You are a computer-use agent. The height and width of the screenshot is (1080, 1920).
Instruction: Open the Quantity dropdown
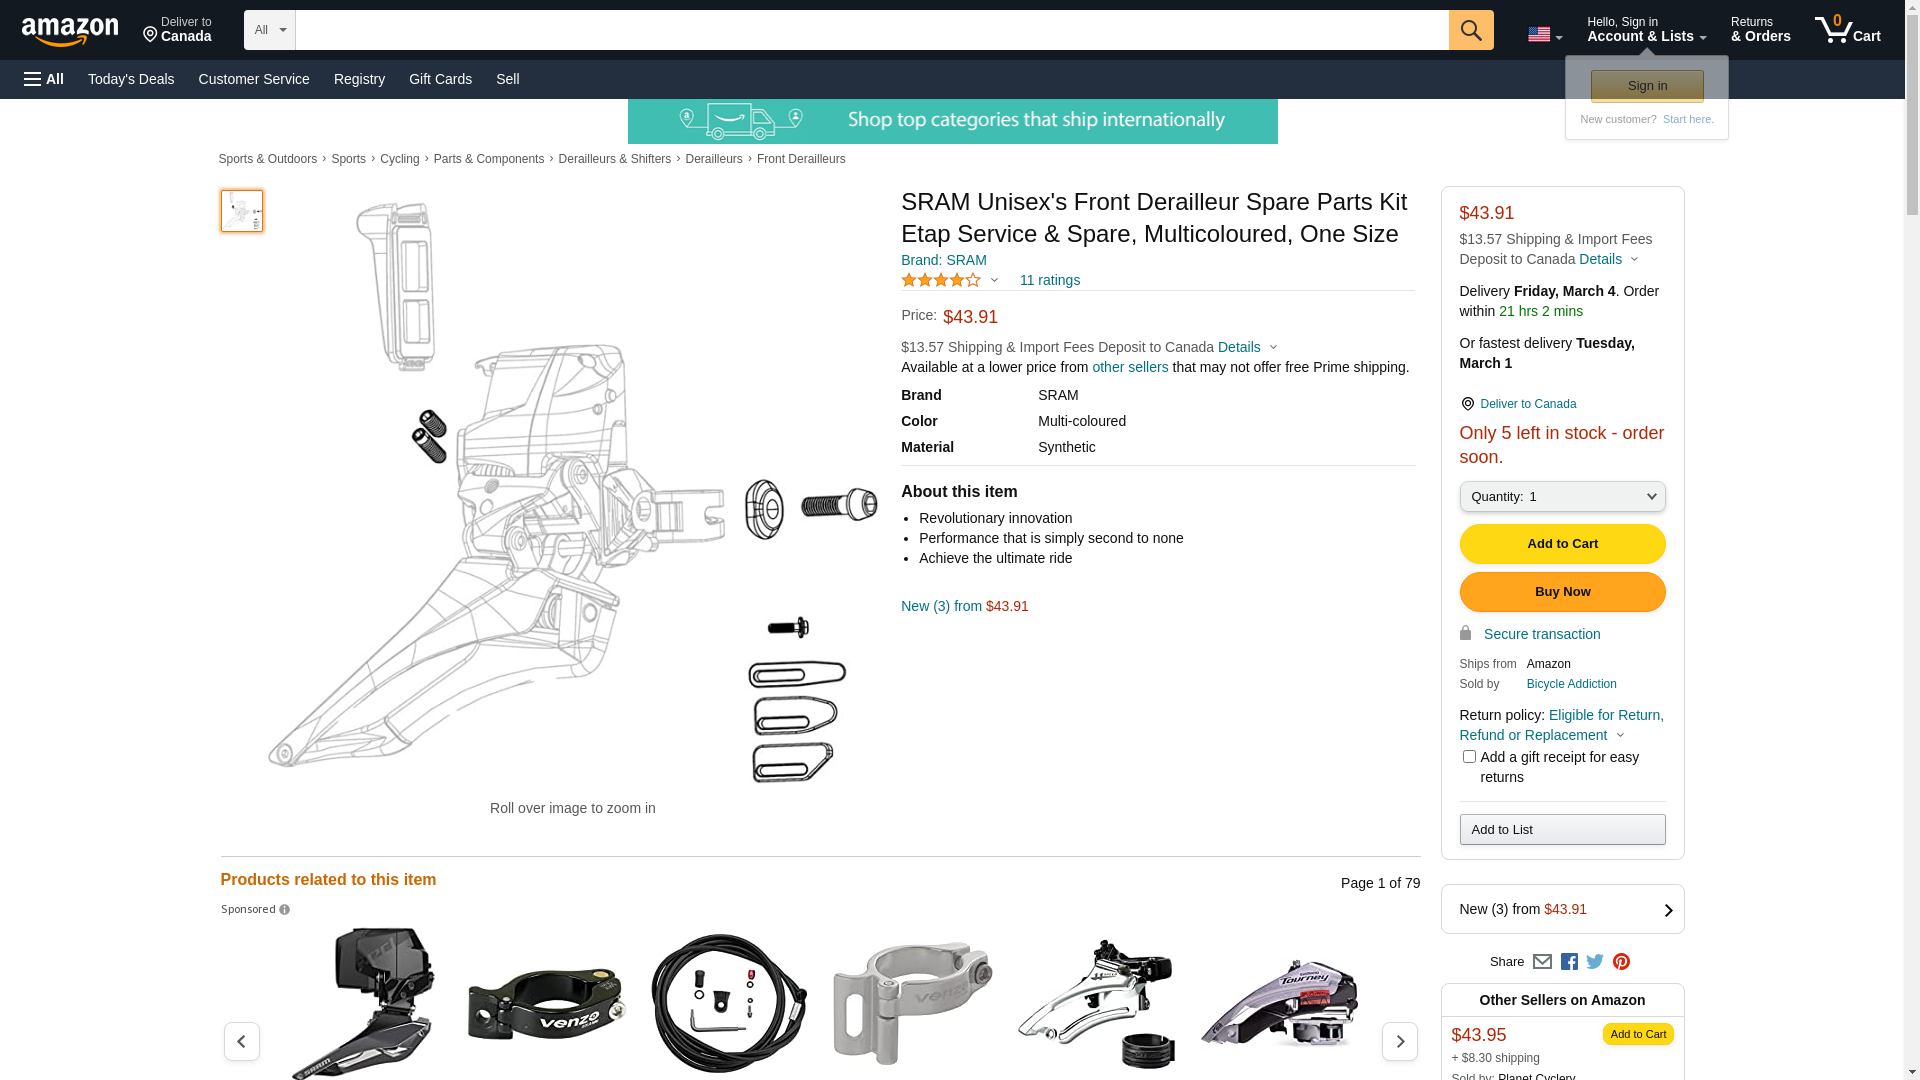coord(1562,497)
